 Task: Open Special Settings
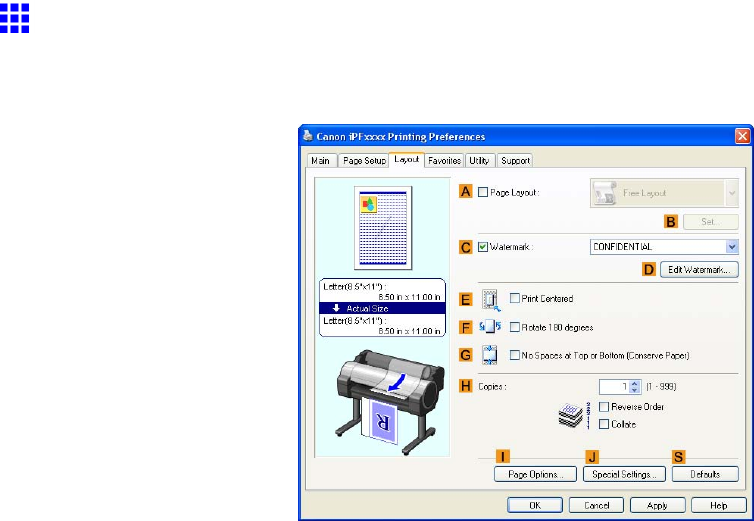pos(624,474)
